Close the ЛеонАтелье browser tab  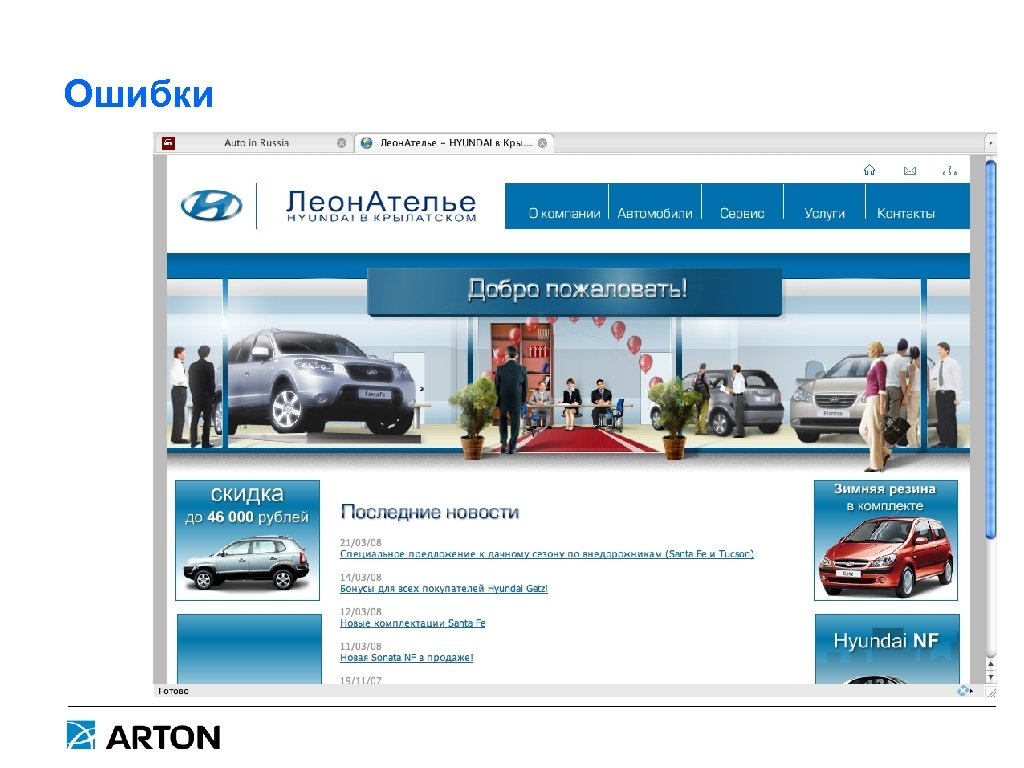pyautogui.click(x=542, y=142)
